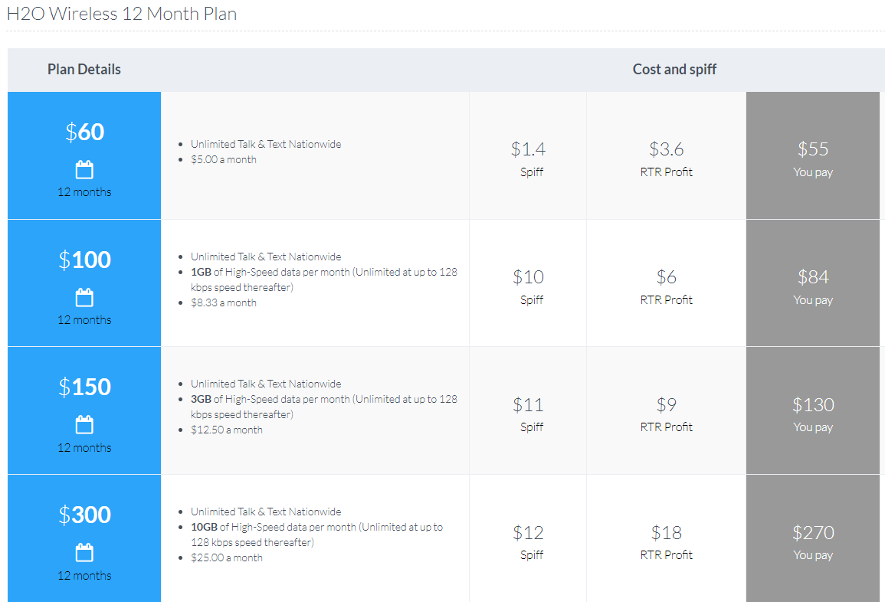Click "12 months" under the $60 plan

[x=85, y=192]
